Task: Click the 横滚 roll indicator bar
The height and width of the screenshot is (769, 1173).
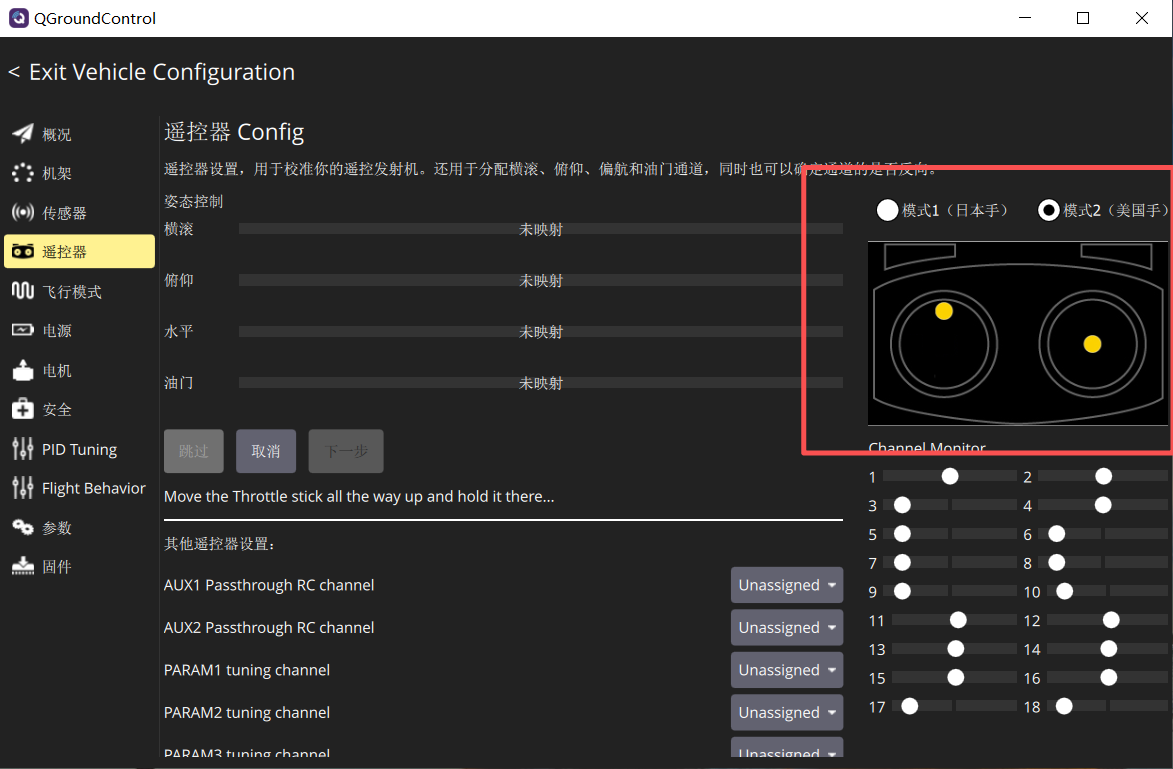Action: click(x=541, y=229)
